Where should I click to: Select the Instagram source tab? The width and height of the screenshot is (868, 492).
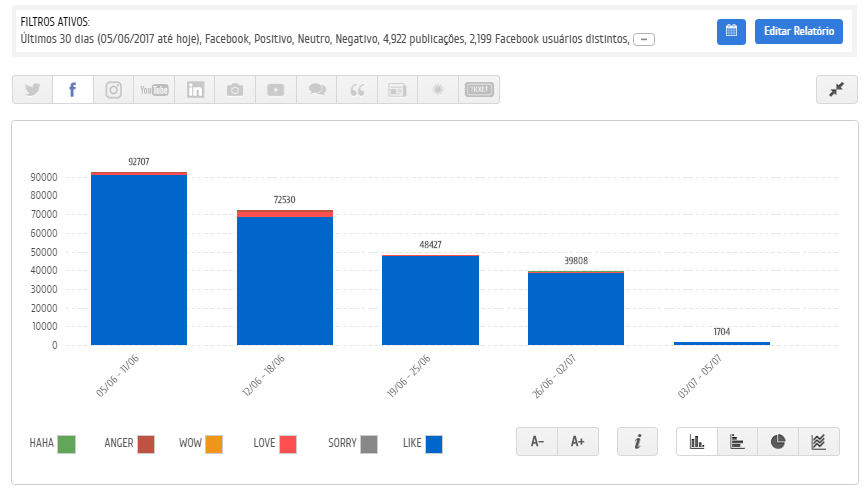pyautogui.click(x=114, y=90)
